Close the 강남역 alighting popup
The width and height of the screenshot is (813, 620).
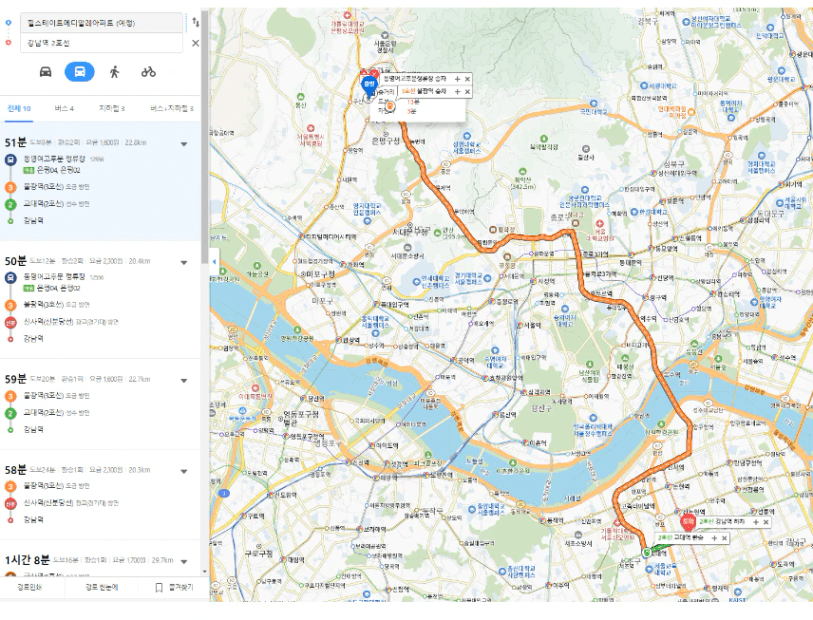click(766, 522)
